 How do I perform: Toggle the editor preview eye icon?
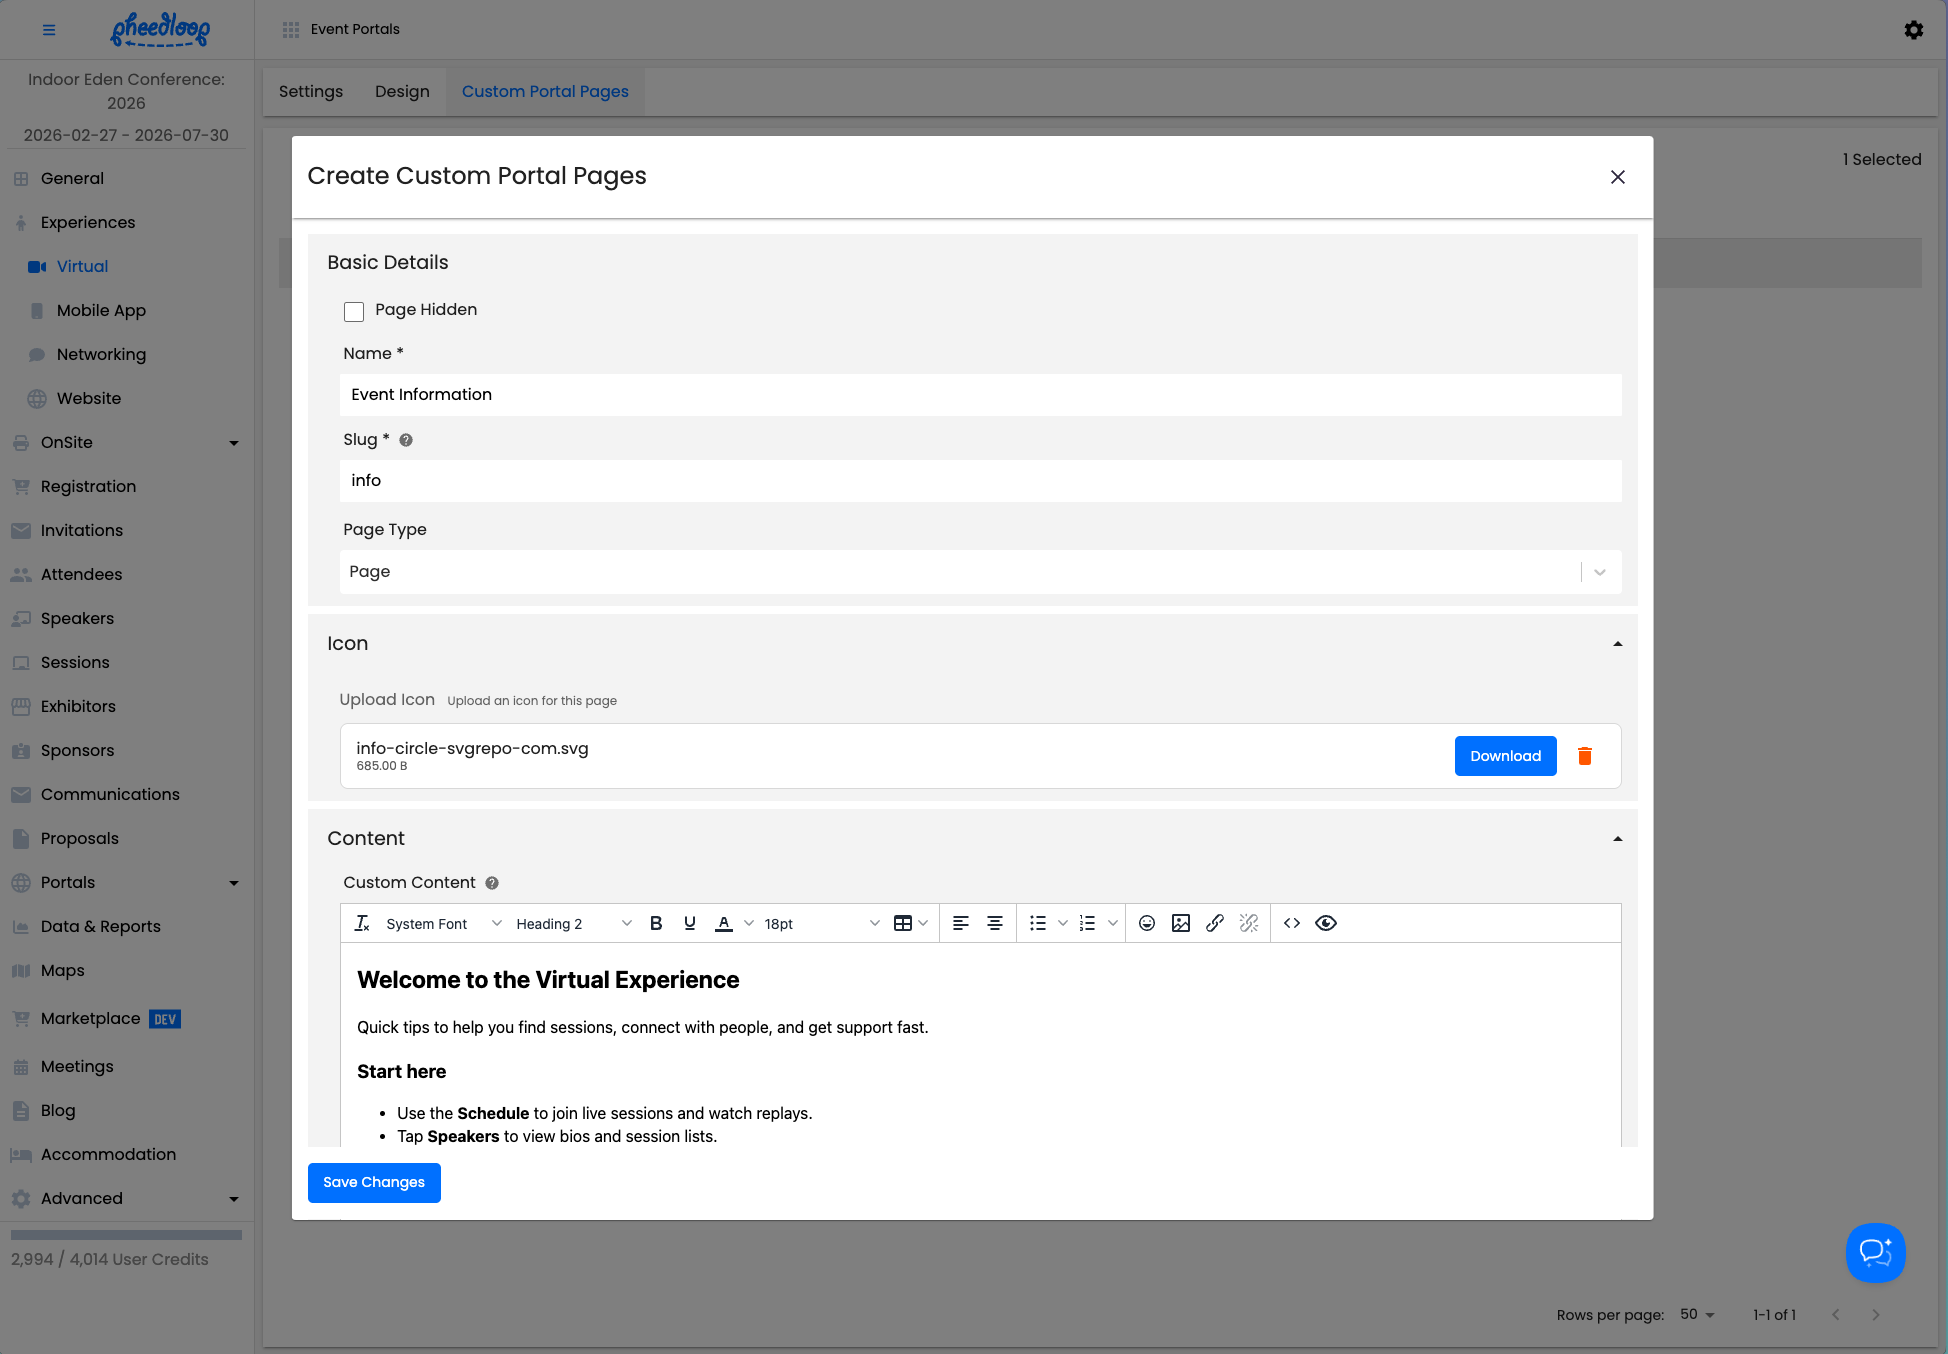tap(1326, 923)
